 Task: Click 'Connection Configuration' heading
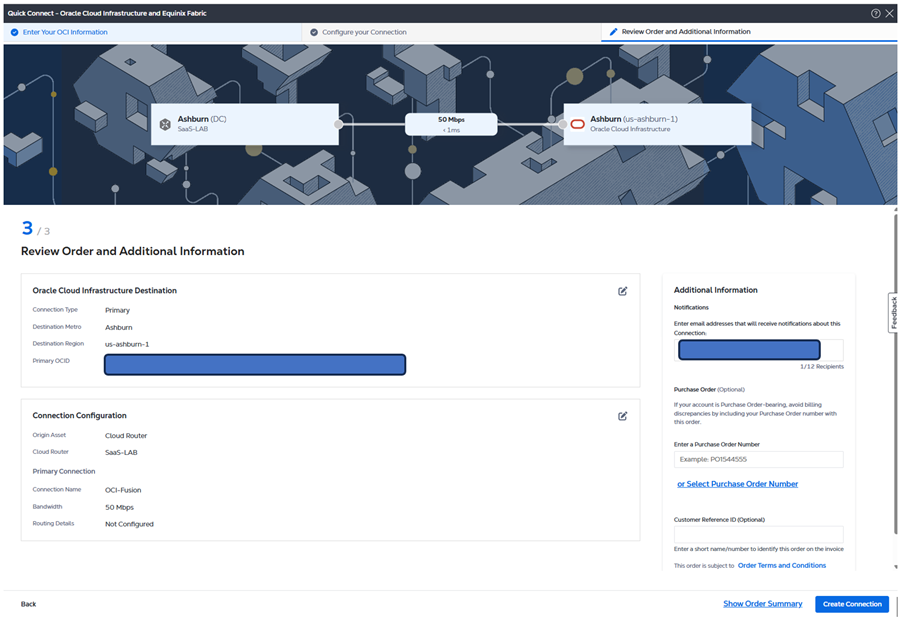coord(79,415)
